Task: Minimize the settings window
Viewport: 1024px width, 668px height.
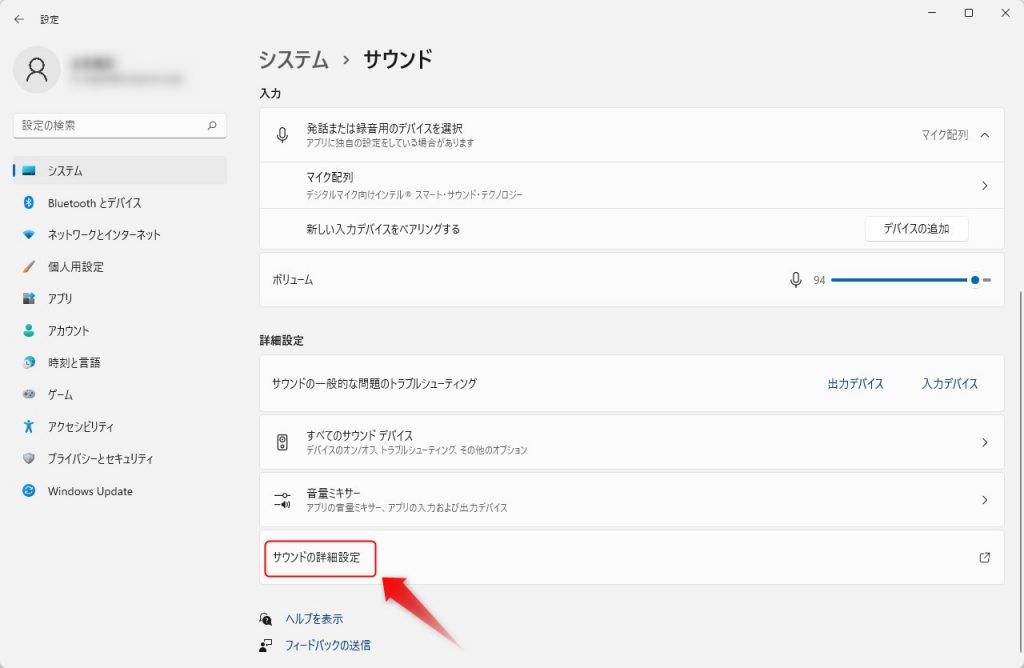Action: click(932, 13)
